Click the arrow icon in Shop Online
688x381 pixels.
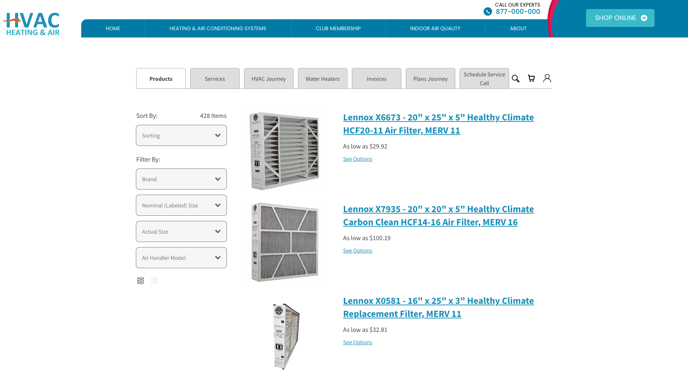tap(644, 18)
